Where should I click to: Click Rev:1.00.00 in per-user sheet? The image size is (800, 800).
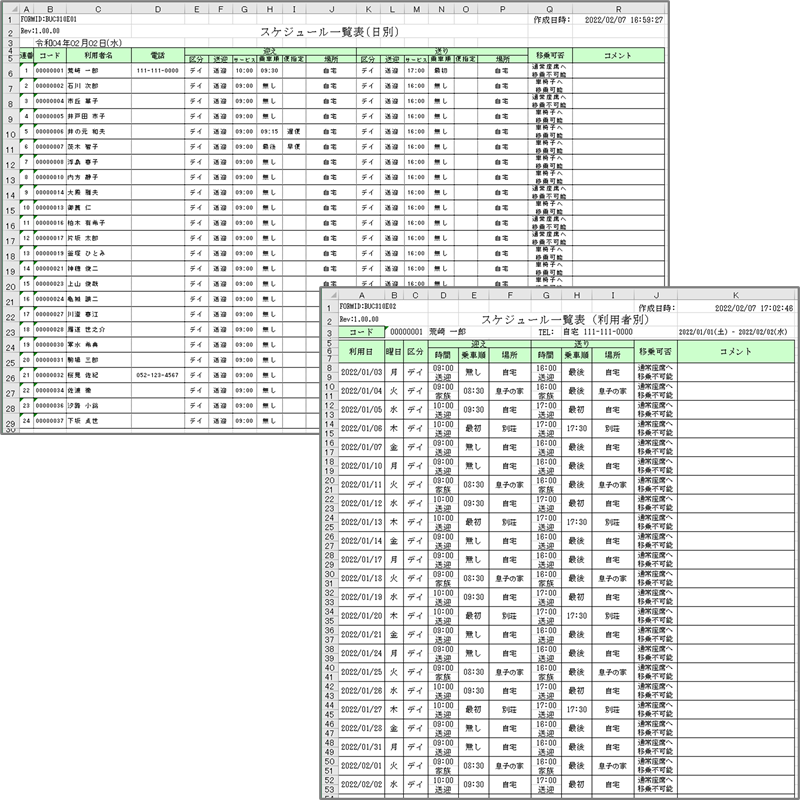(359, 319)
